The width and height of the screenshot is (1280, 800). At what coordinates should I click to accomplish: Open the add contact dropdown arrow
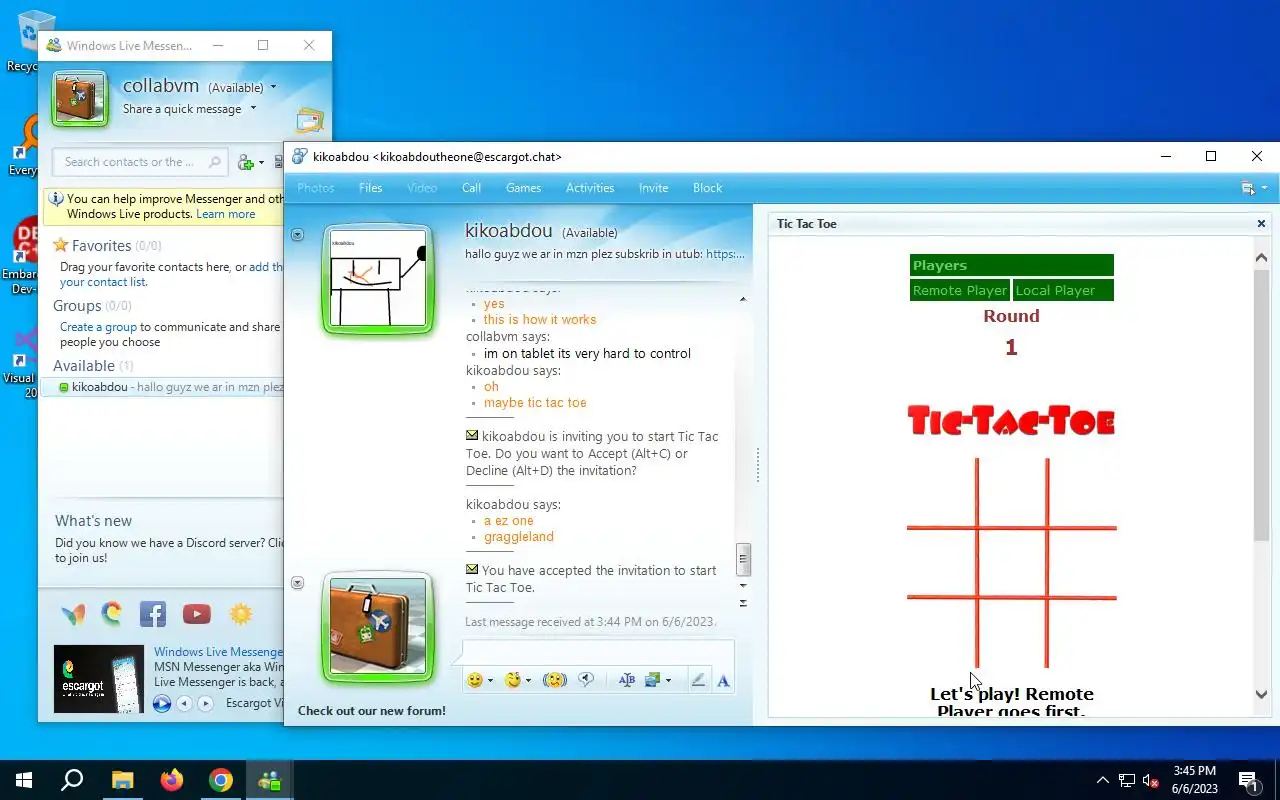pos(262,163)
